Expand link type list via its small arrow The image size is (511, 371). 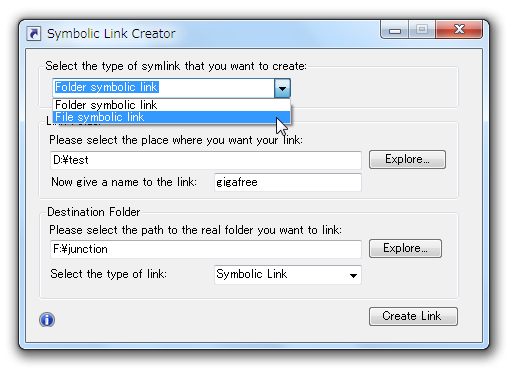353,275
